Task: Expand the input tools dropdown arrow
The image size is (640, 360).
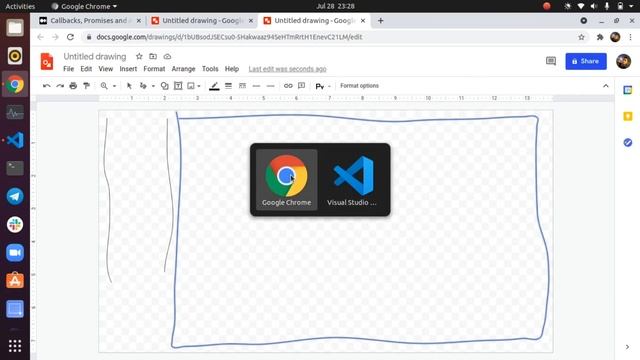Action: [329, 86]
